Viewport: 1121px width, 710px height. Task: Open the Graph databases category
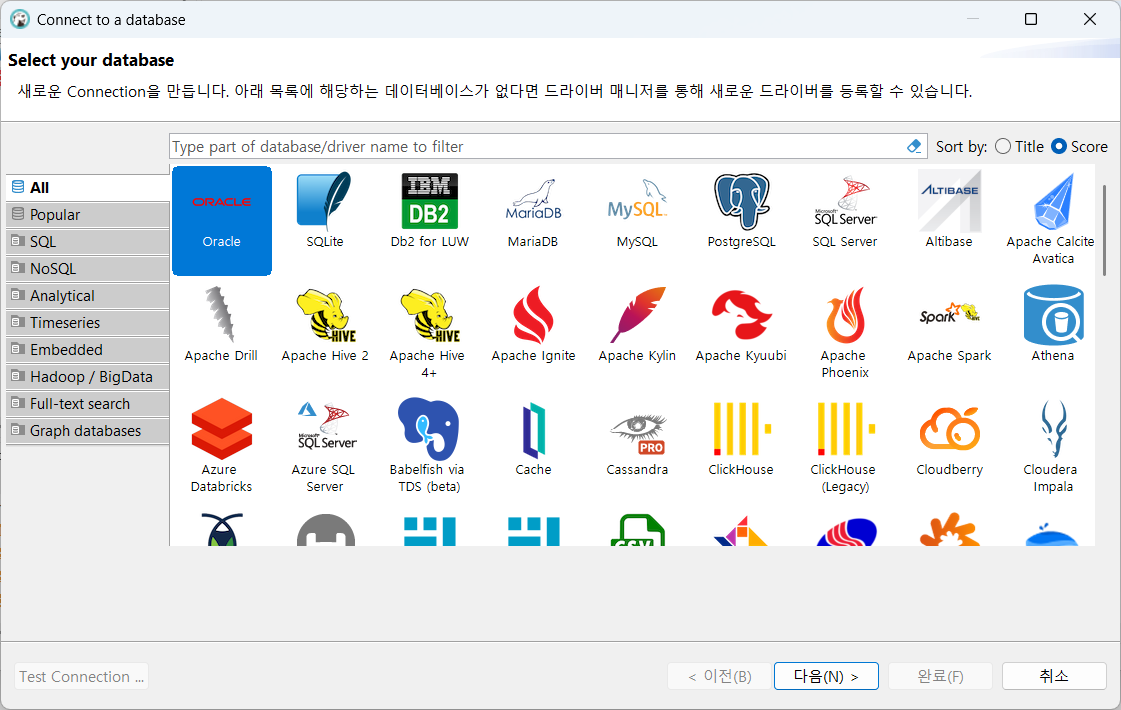(x=88, y=431)
